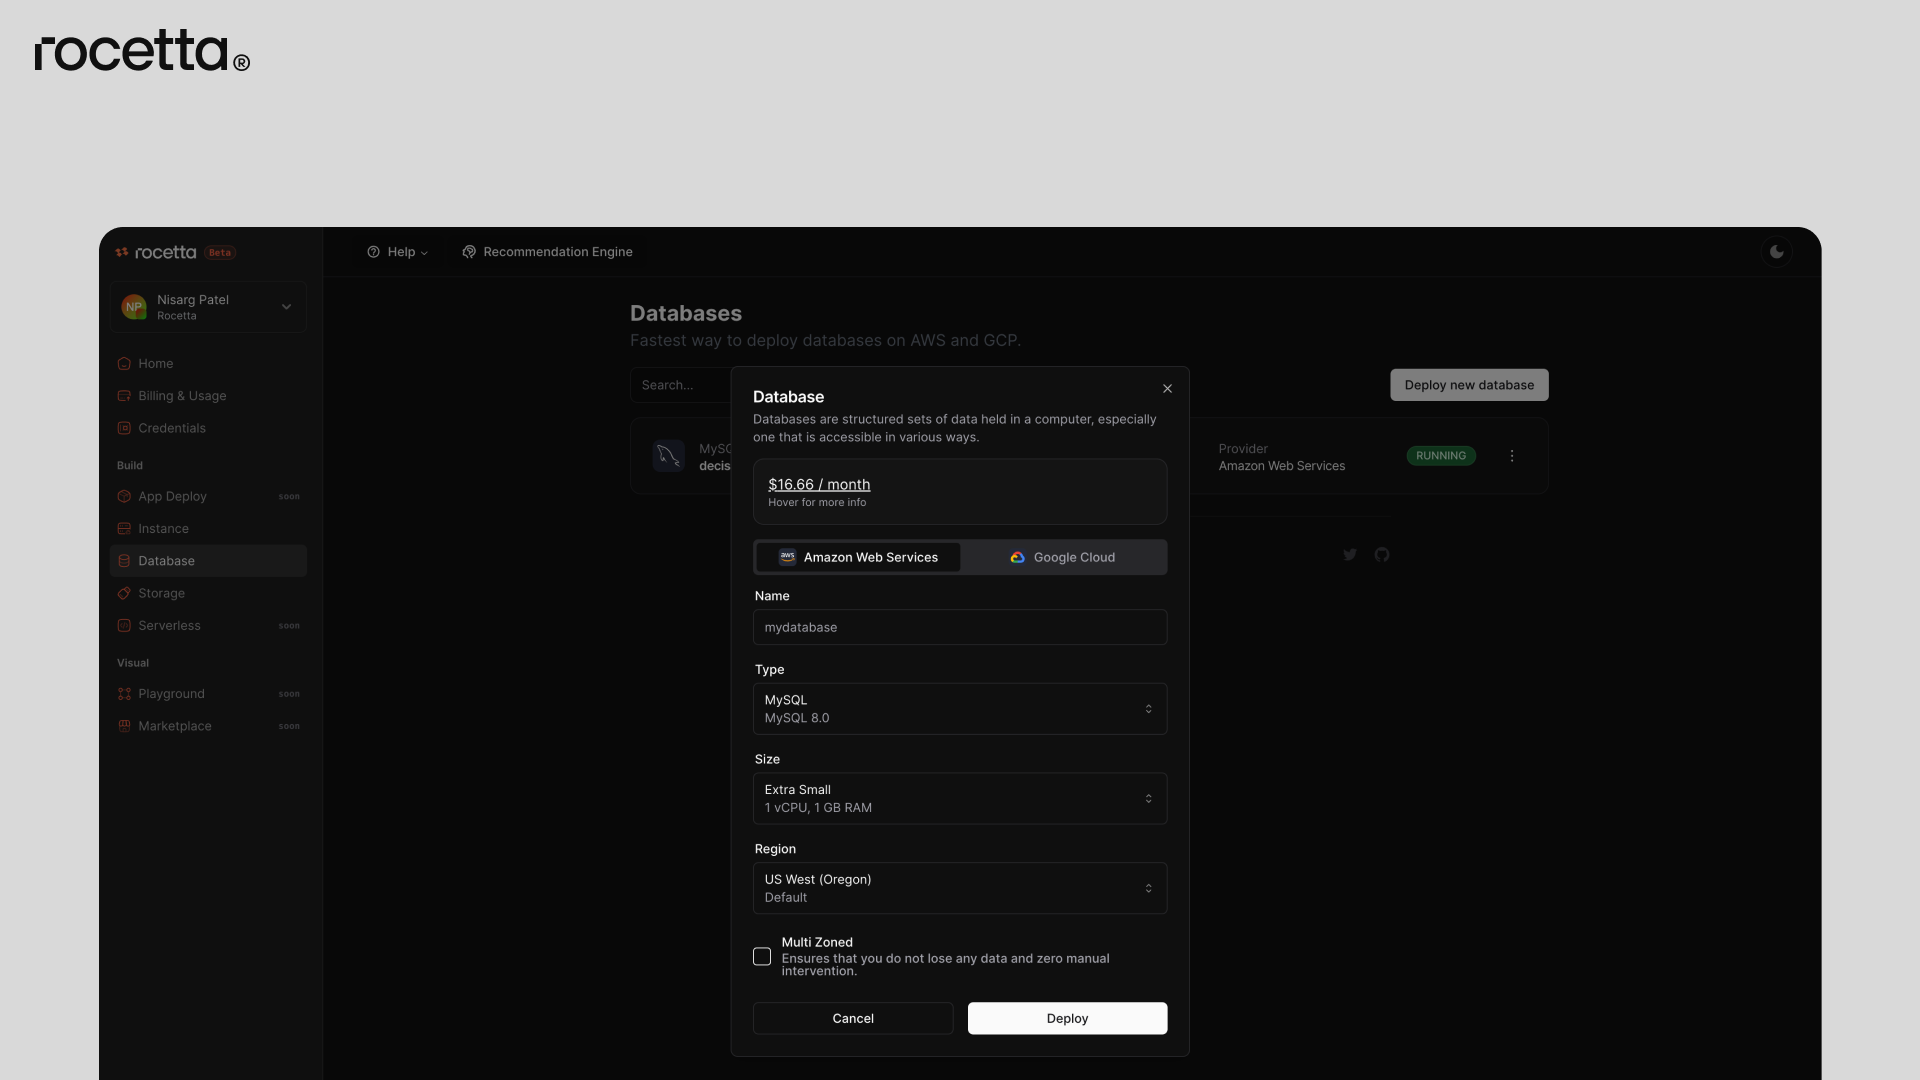Click the GitHub icon in footer
Image resolution: width=1920 pixels, height=1080 pixels.
pos(1382,555)
